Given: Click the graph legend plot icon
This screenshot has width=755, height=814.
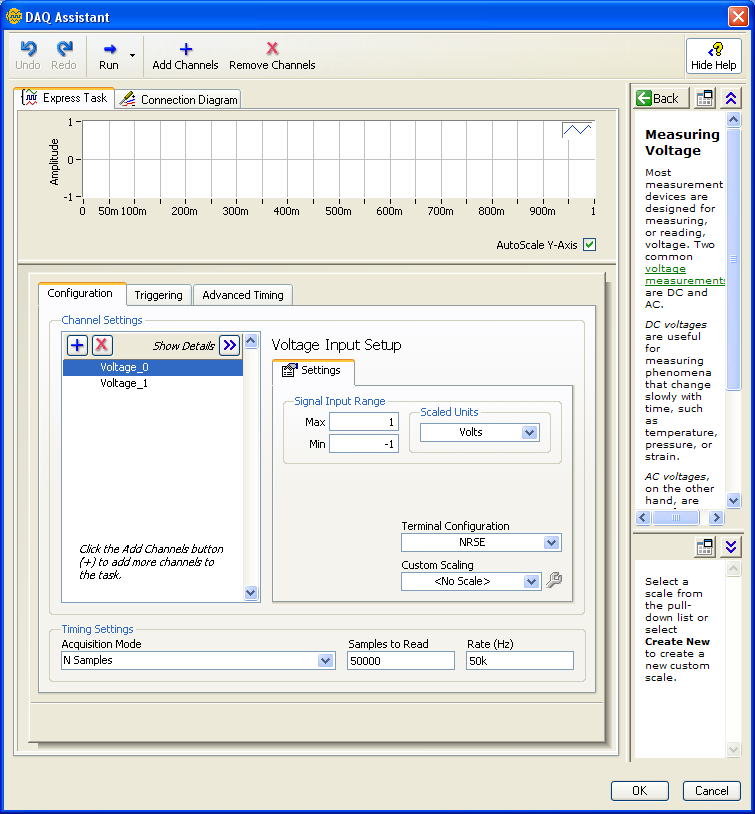Looking at the screenshot, I should point(577,130).
